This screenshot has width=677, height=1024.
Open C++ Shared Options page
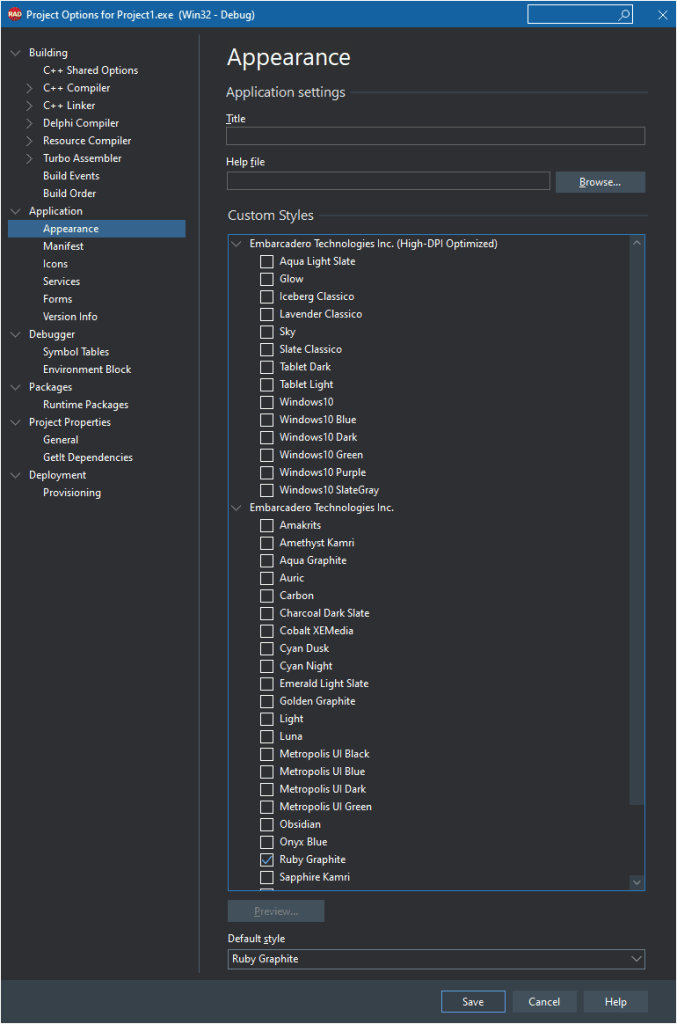91,70
